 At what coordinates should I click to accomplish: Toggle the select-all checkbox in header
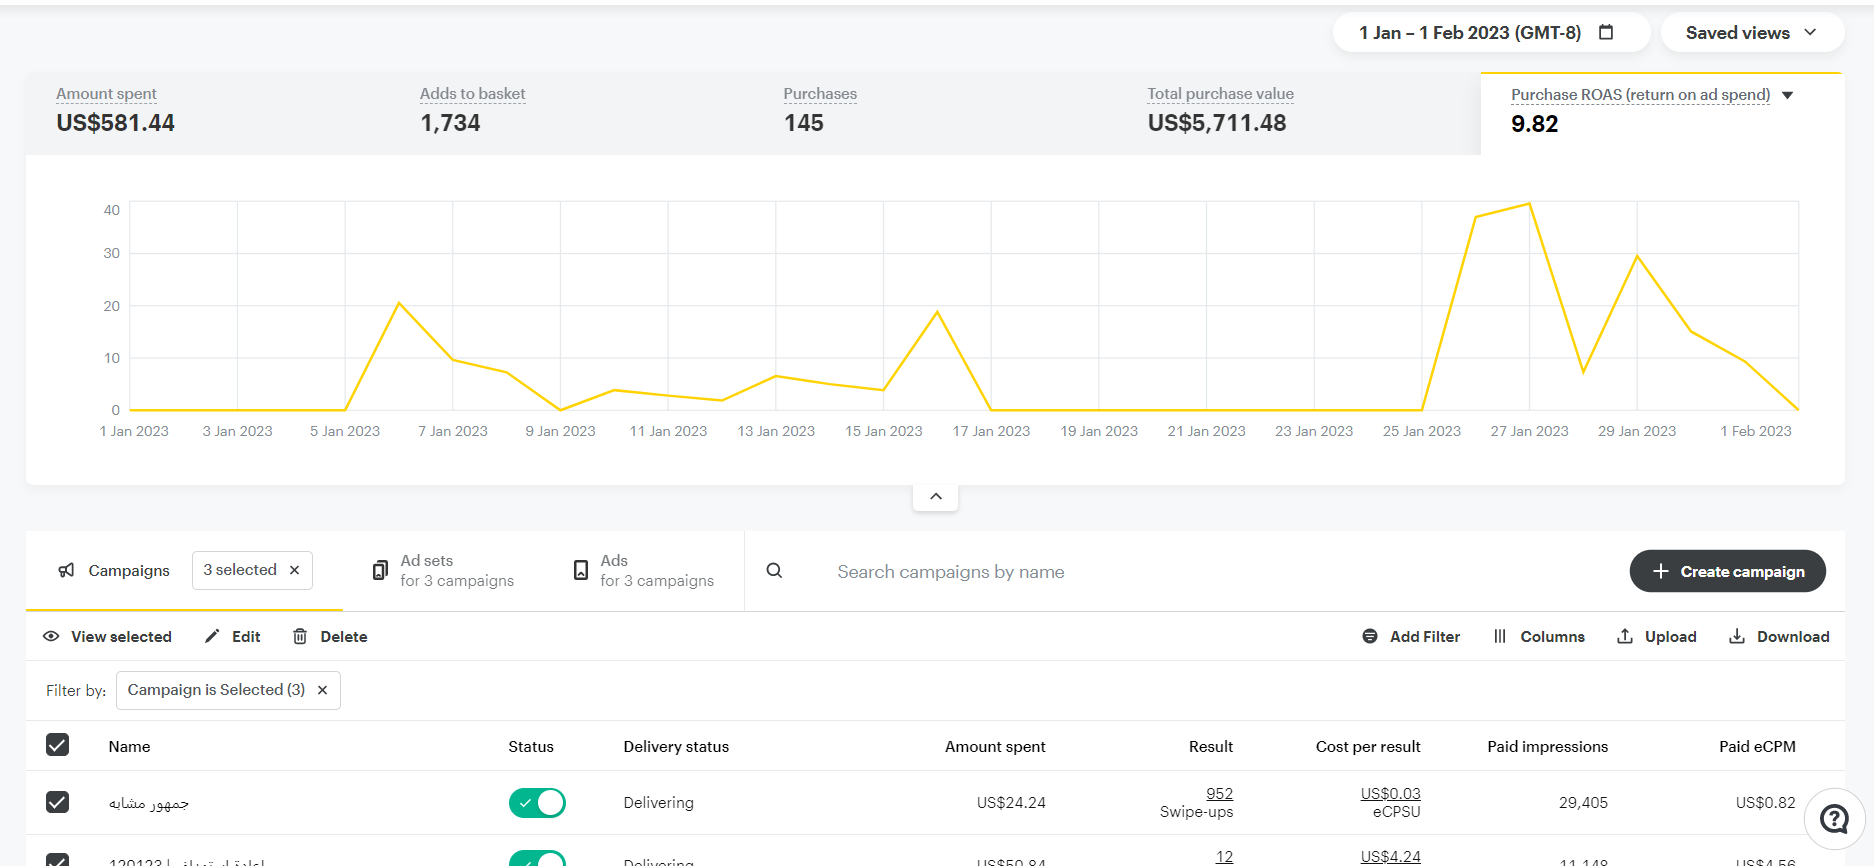coord(58,745)
